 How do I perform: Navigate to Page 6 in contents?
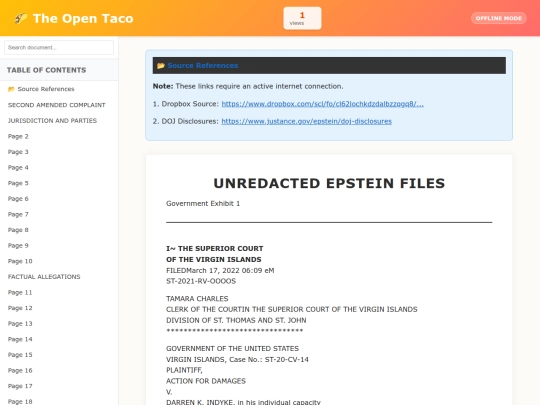tap(18, 199)
